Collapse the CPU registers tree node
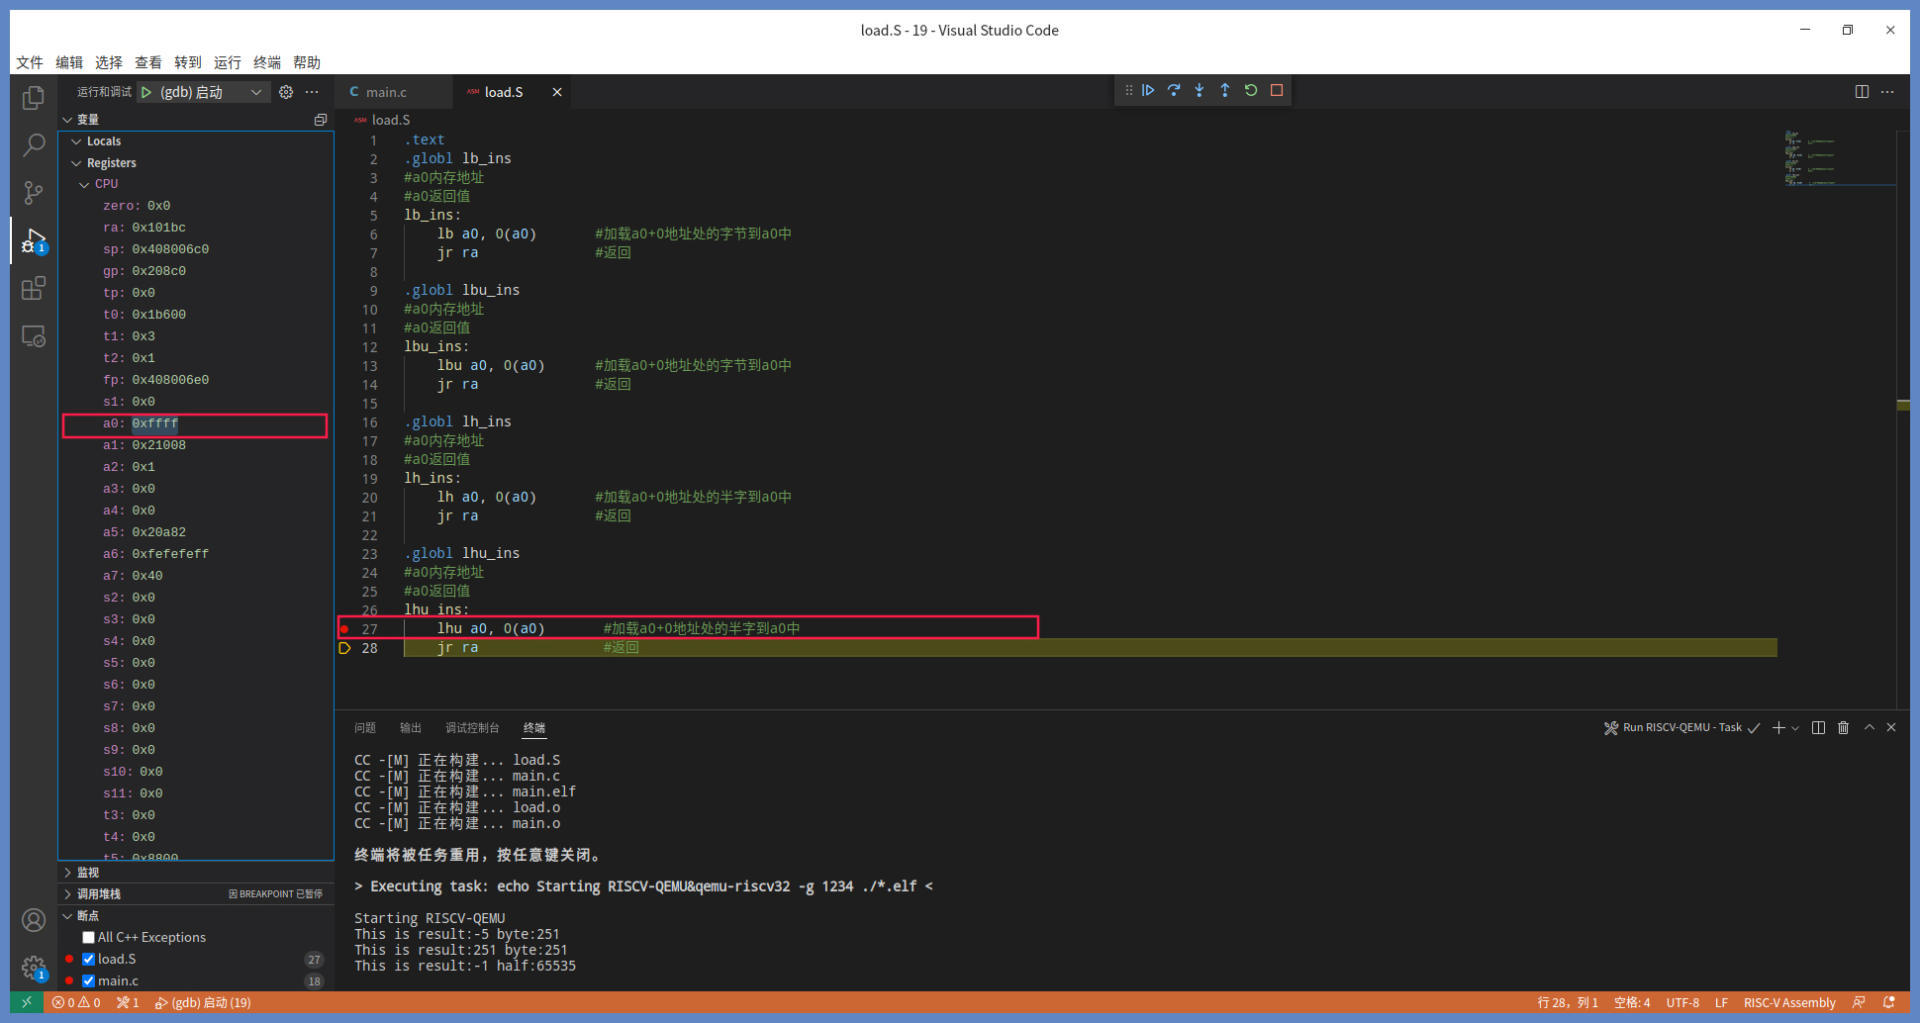The image size is (1920, 1023). [x=85, y=184]
